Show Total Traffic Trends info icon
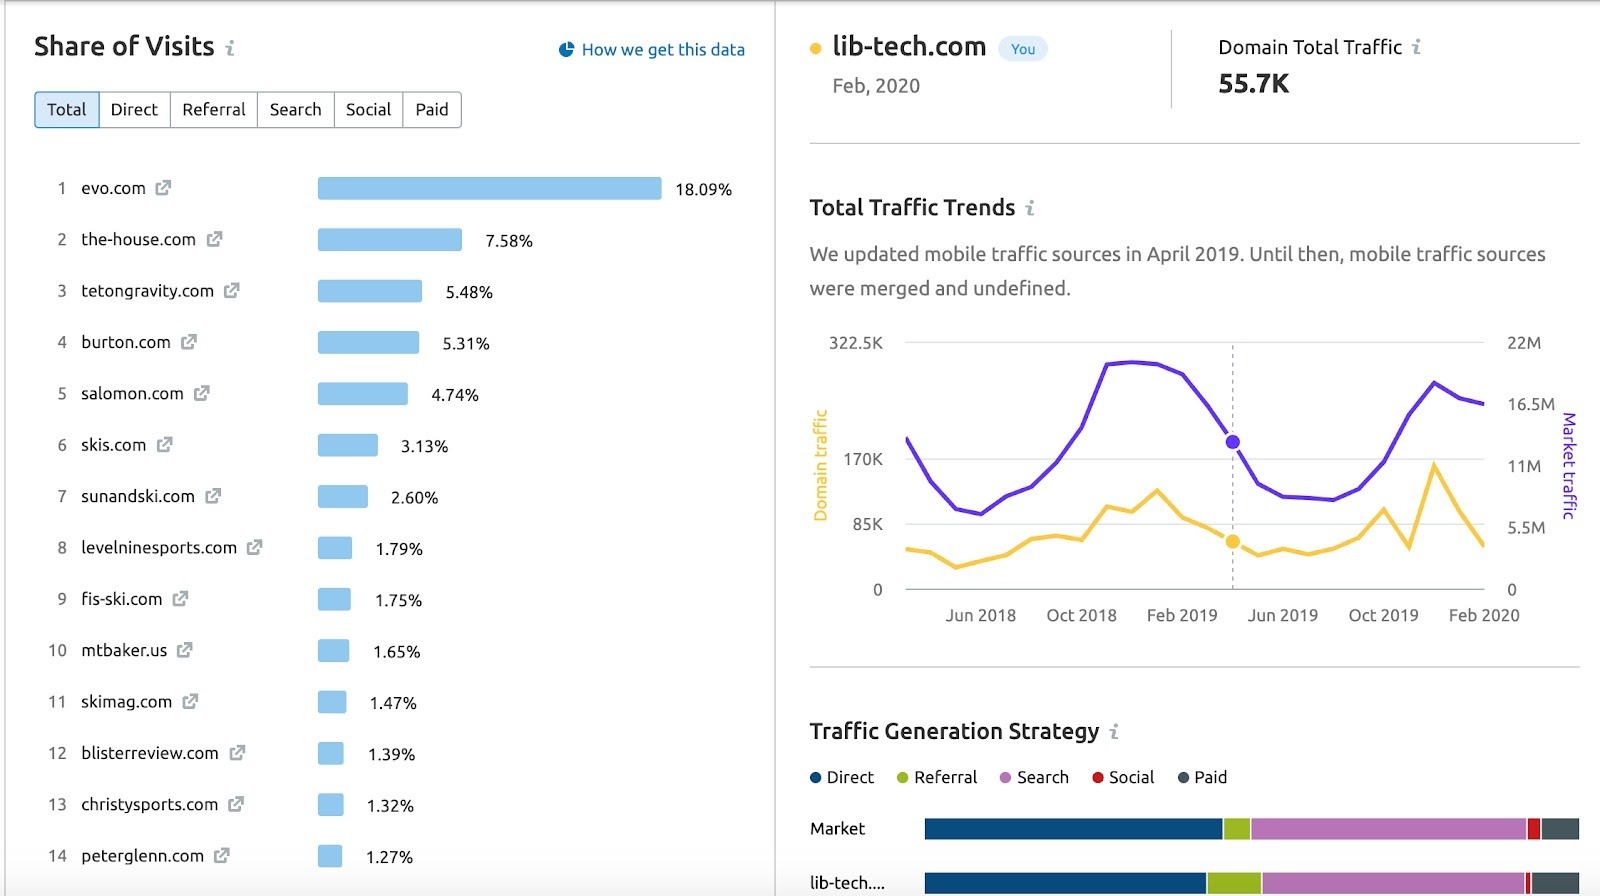The height and width of the screenshot is (896, 1600). click(1030, 208)
